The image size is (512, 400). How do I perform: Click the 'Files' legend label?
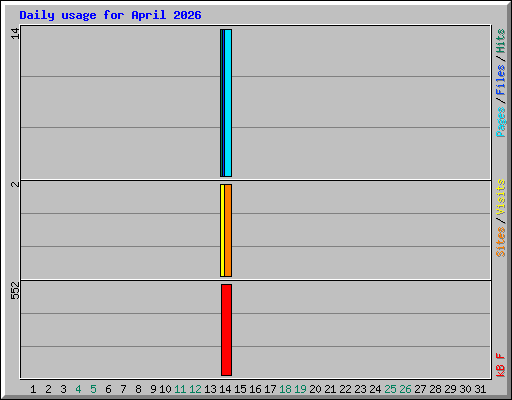point(501,80)
